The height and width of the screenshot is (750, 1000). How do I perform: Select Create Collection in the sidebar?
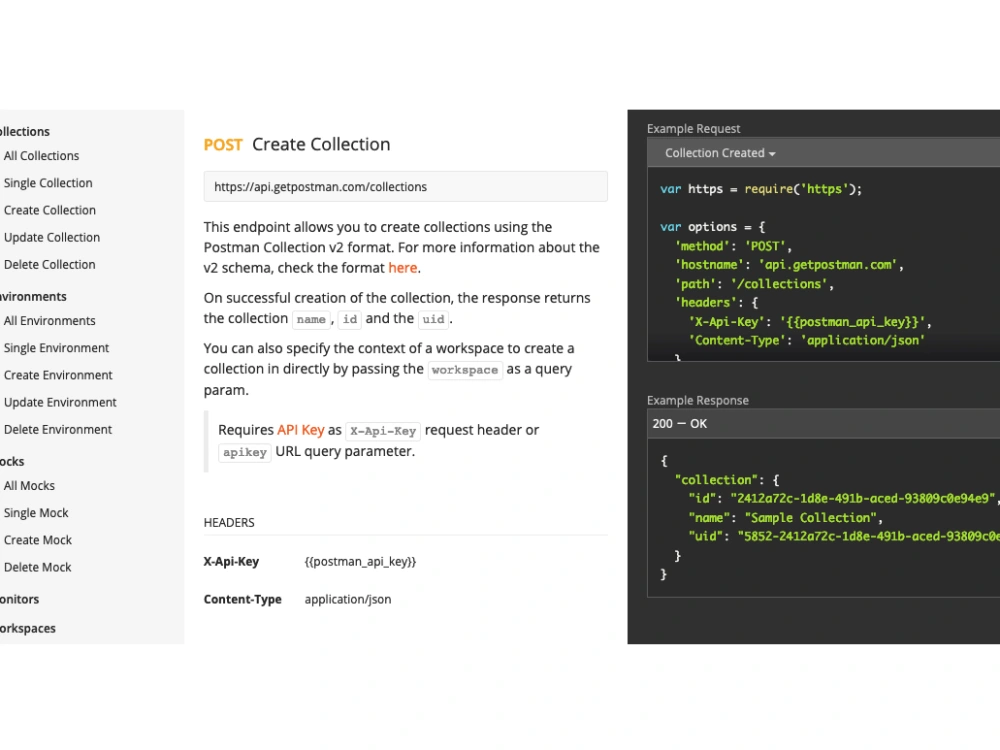click(x=49, y=210)
